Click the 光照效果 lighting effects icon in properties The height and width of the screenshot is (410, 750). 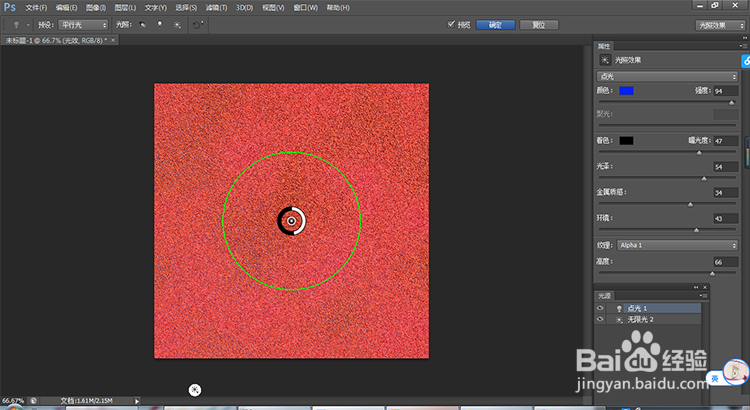tap(605, 60)
